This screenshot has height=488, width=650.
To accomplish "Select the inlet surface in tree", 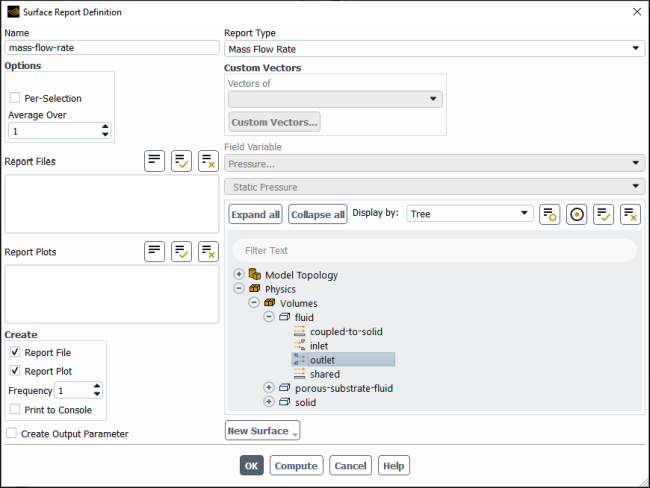I will [x=319, y=346].
